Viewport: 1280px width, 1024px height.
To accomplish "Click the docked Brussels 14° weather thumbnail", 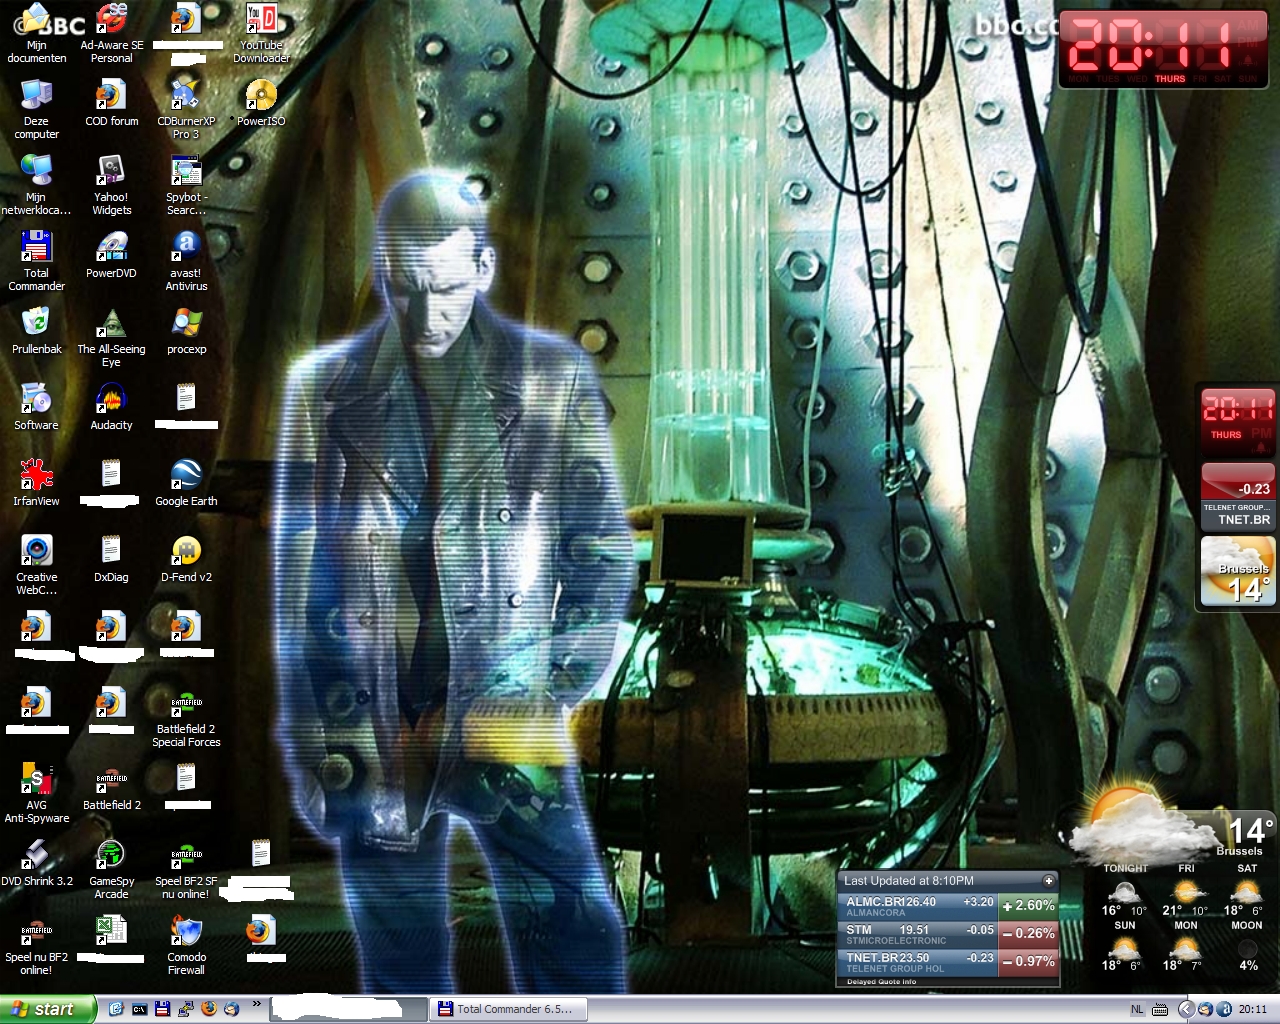I will (x=1238, y=572).
